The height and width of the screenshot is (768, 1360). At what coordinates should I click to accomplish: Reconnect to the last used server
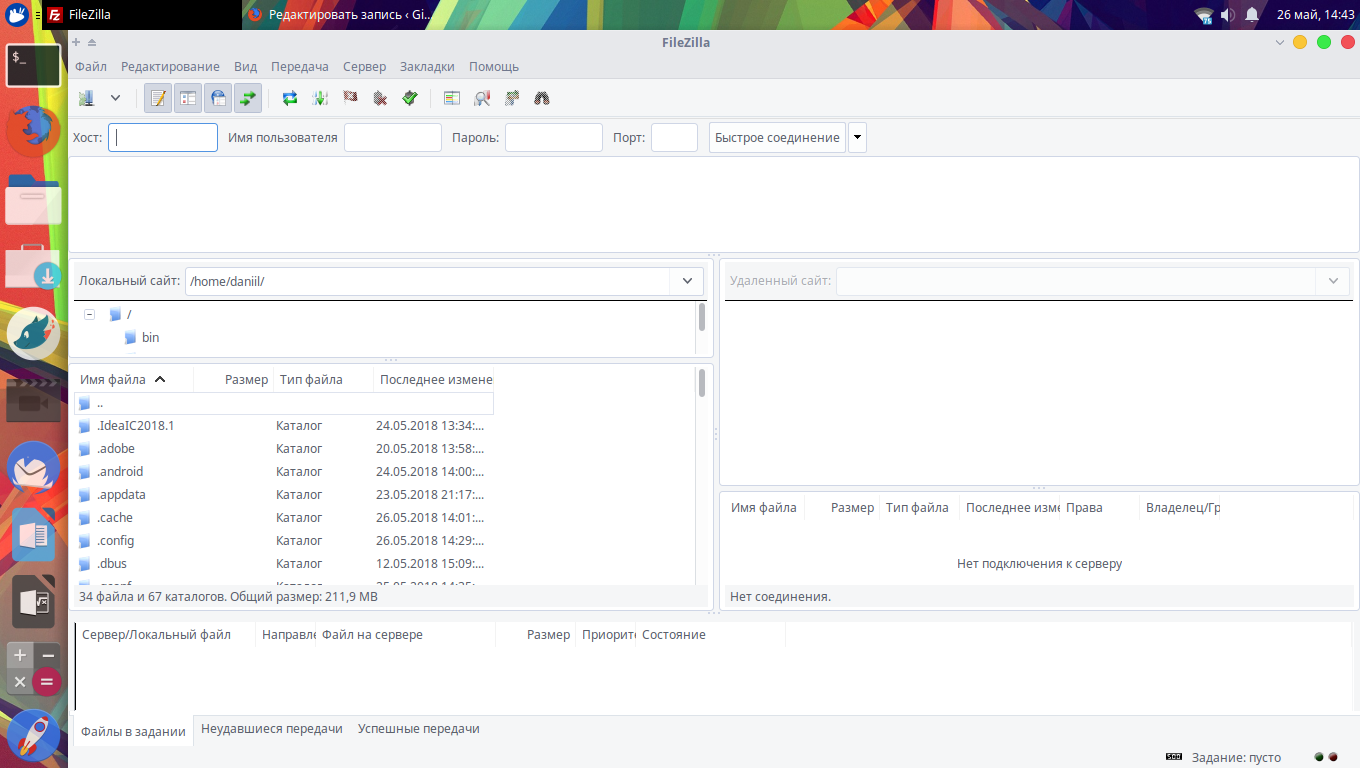pyautogui.click(x=410, y=98)
